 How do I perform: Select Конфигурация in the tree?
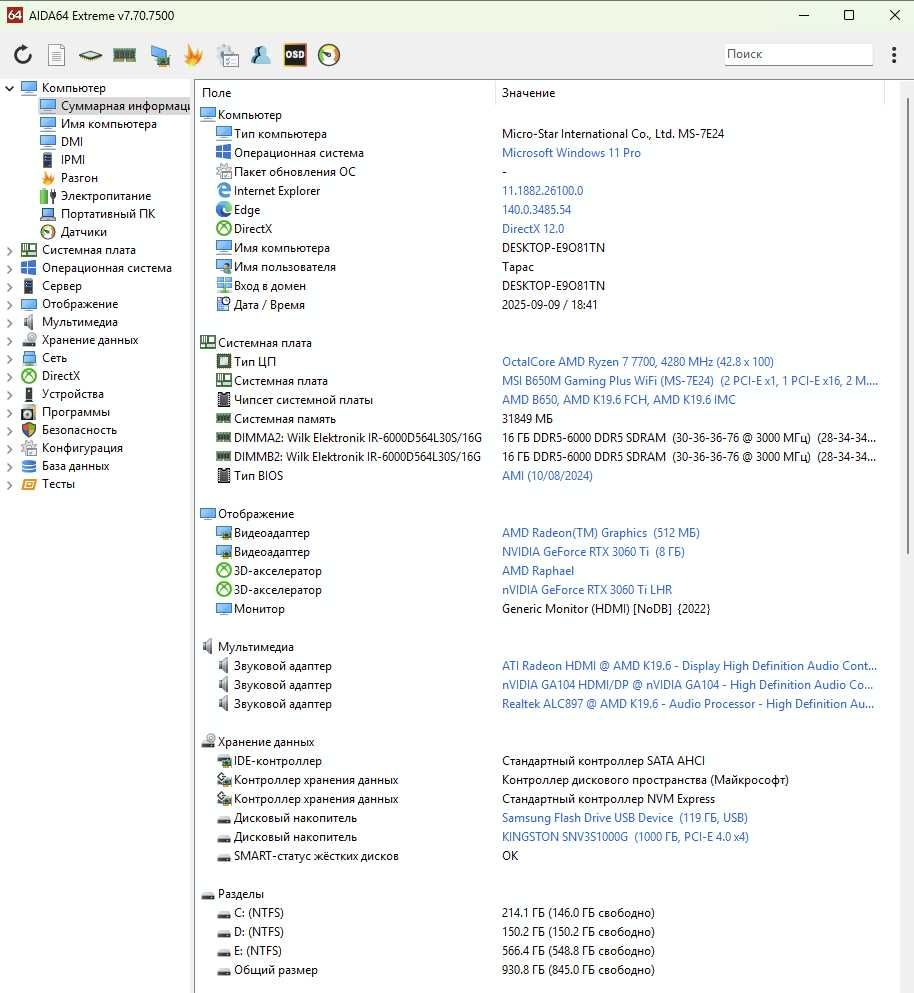pos(82,448)
